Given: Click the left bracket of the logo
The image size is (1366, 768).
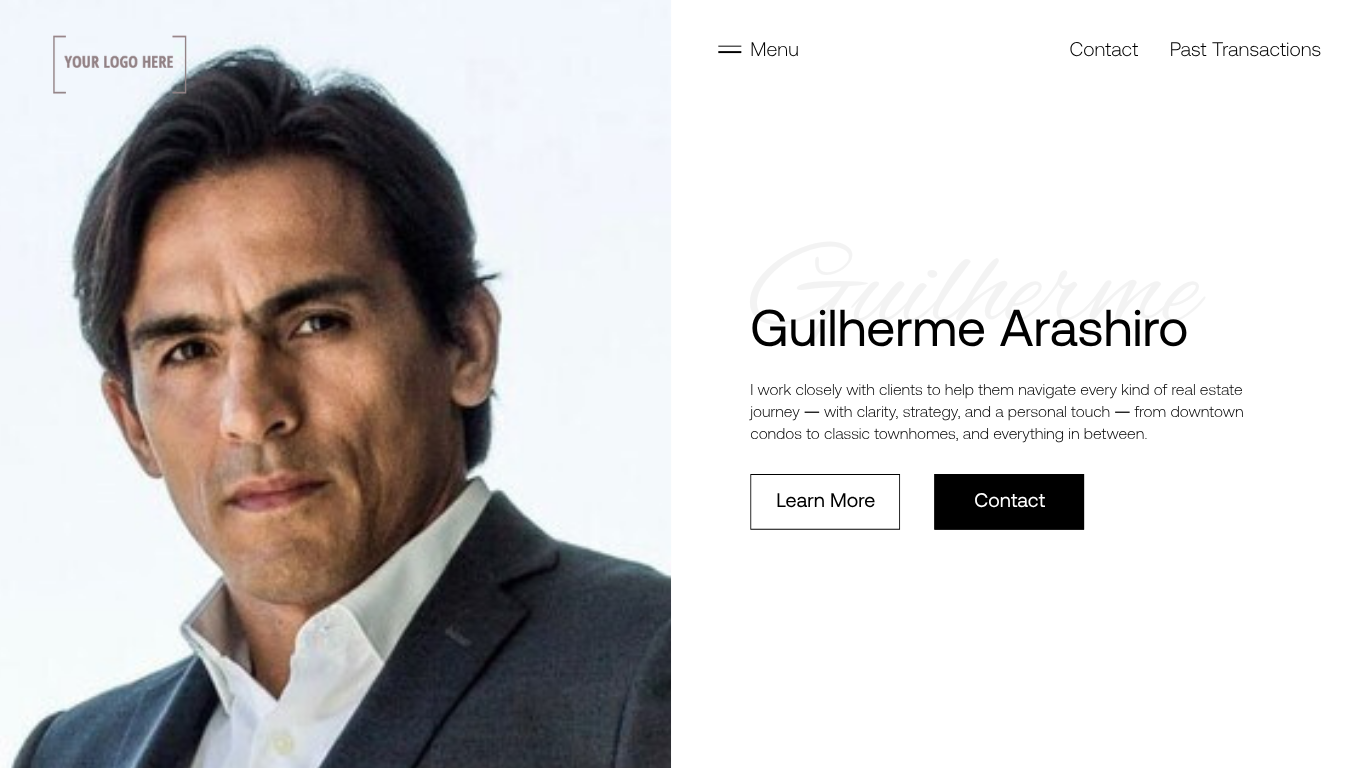Looking at the screenshot, I should pyautogui.click(x=58, y=64).
